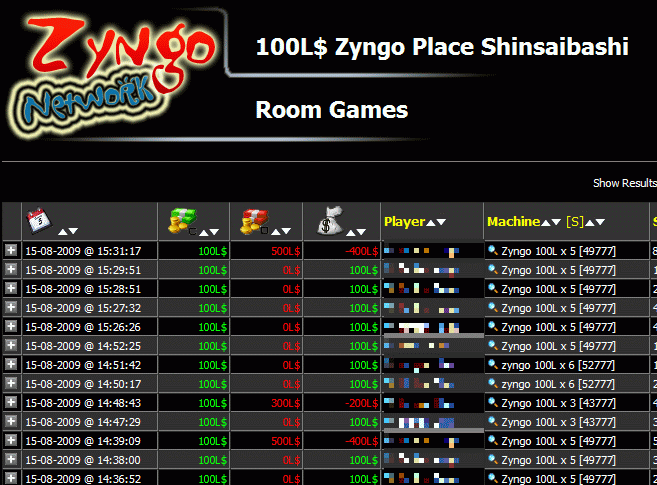Click magnifier icon in the 15:29:51 row
The image size is (657, 485).
pos(493,269)
